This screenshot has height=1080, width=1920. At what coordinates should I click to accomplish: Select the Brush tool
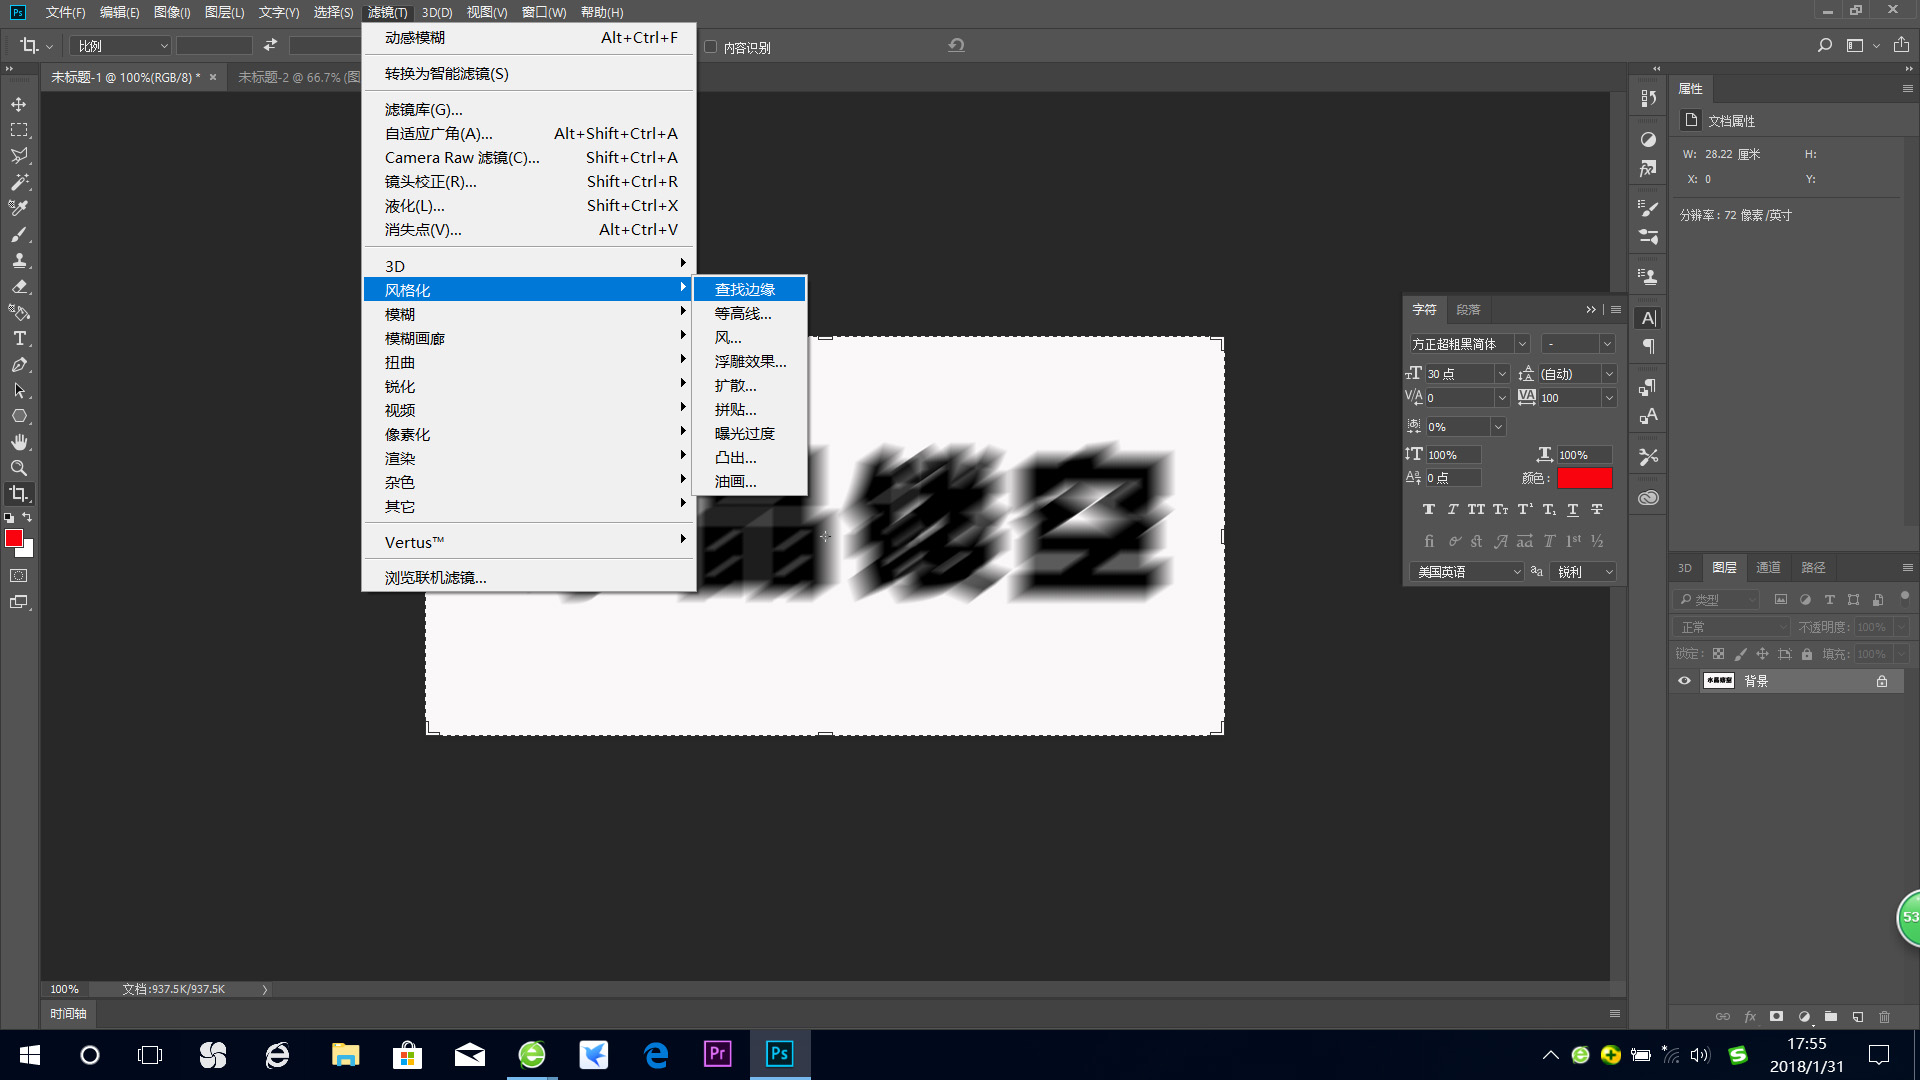[19, 234]
